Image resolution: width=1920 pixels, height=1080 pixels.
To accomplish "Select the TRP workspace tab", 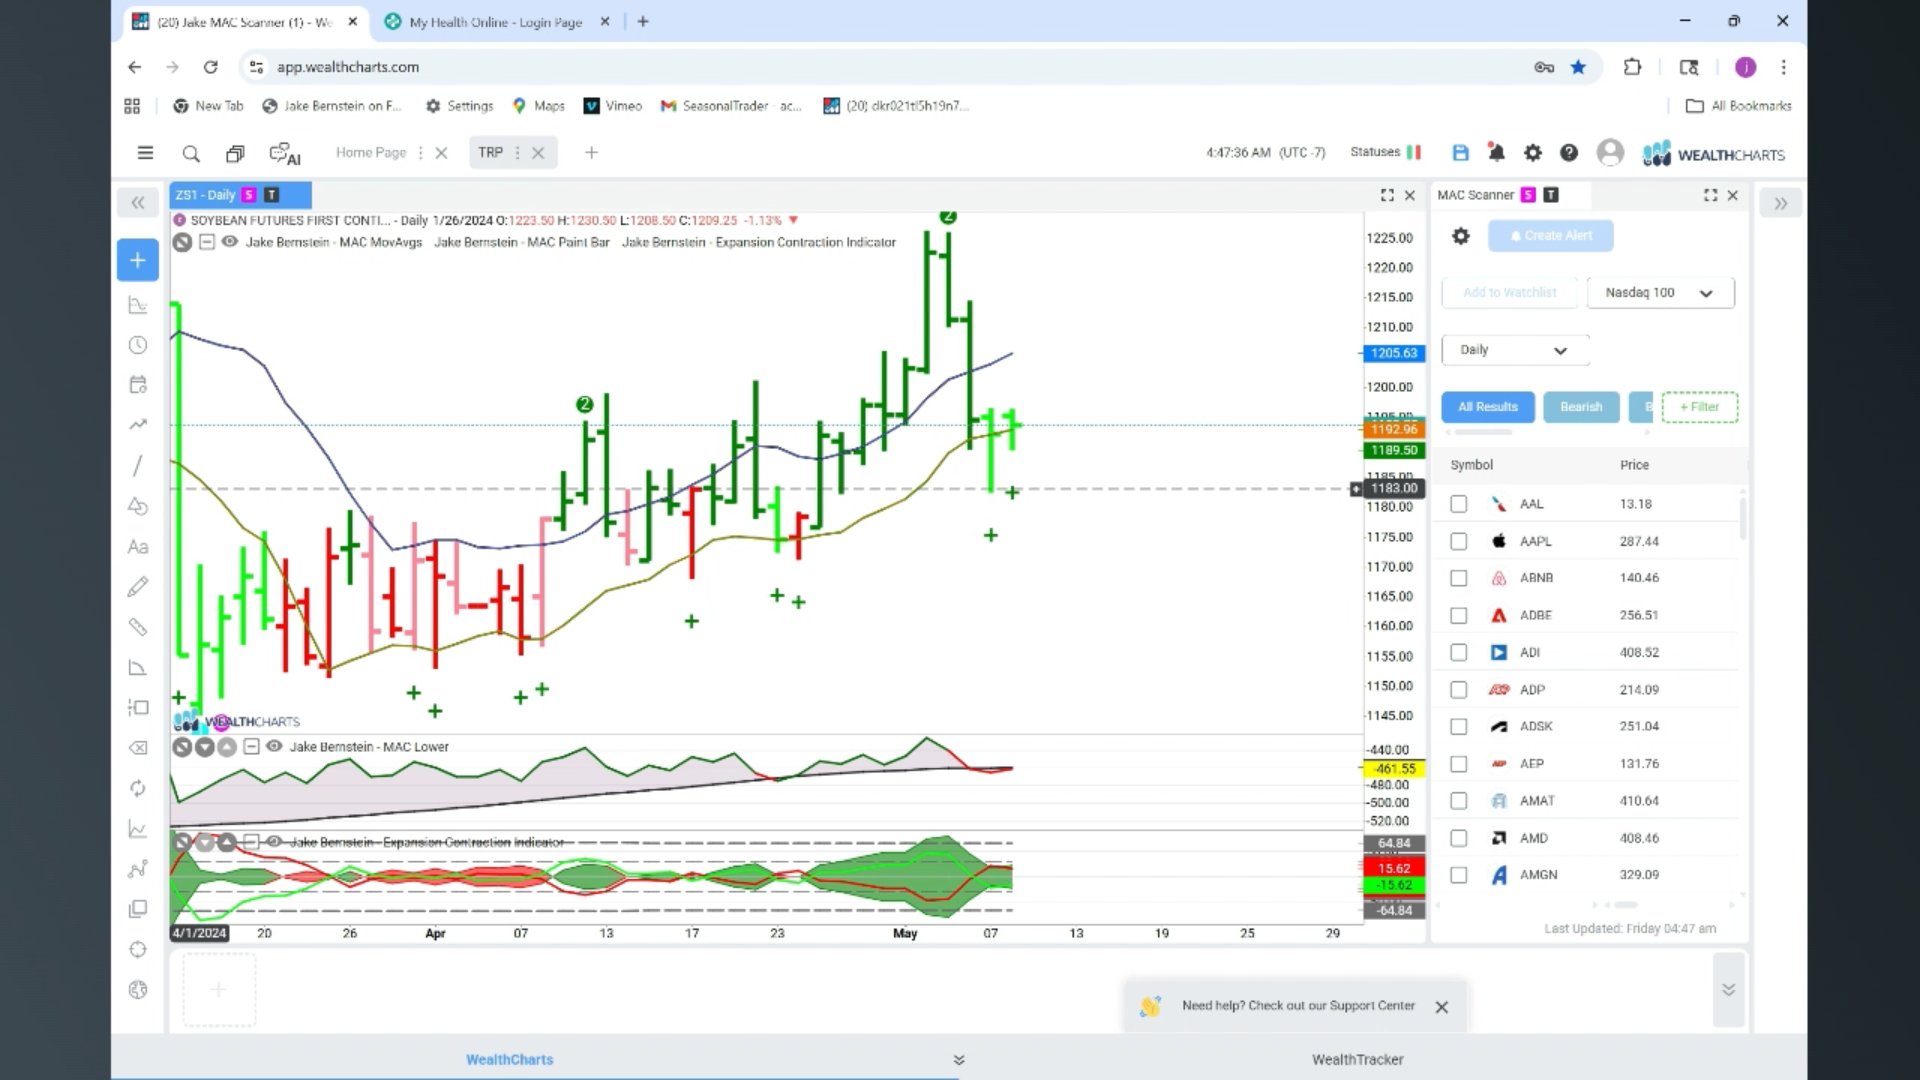I will (490, 153).
